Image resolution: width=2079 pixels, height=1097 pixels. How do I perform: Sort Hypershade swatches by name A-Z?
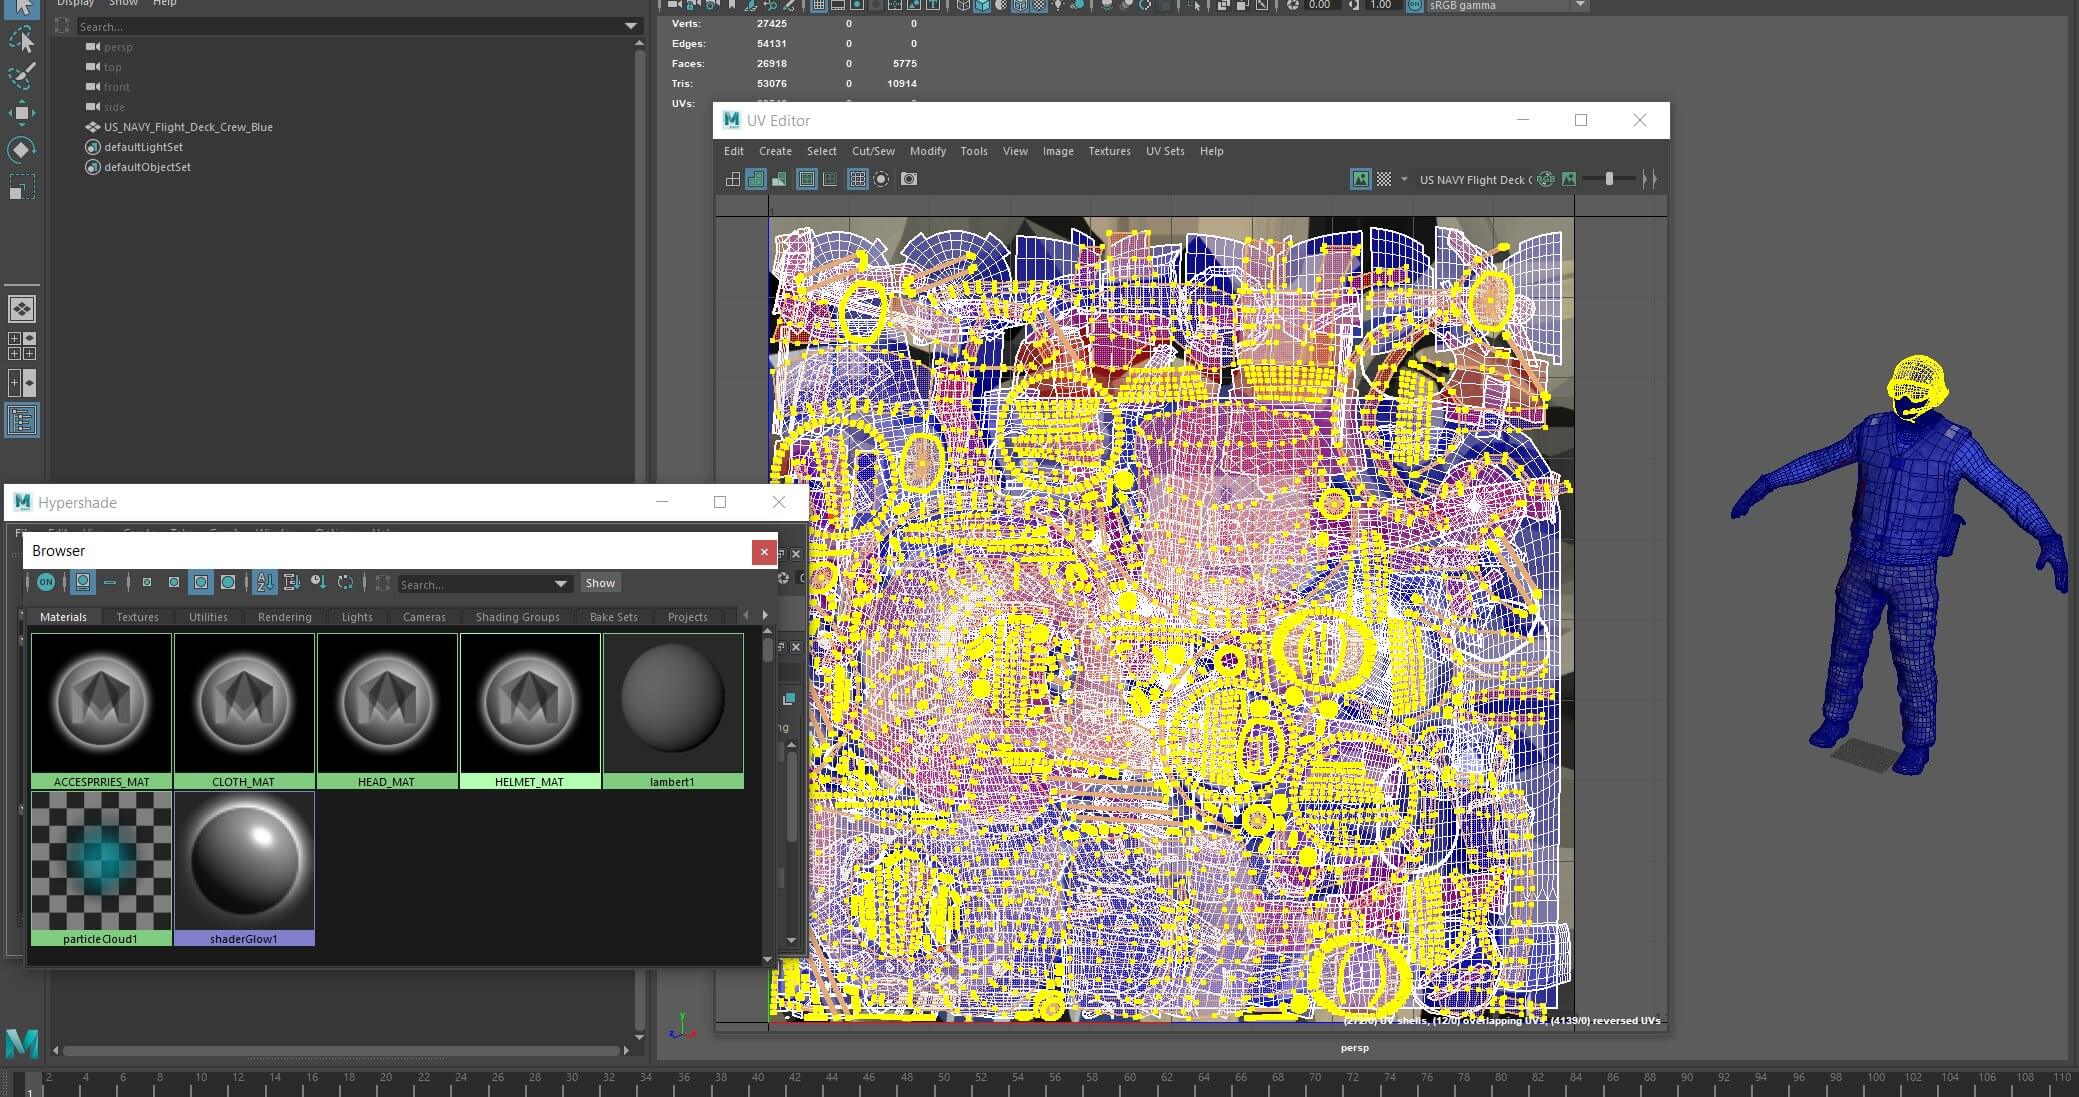tap(264, 582)
